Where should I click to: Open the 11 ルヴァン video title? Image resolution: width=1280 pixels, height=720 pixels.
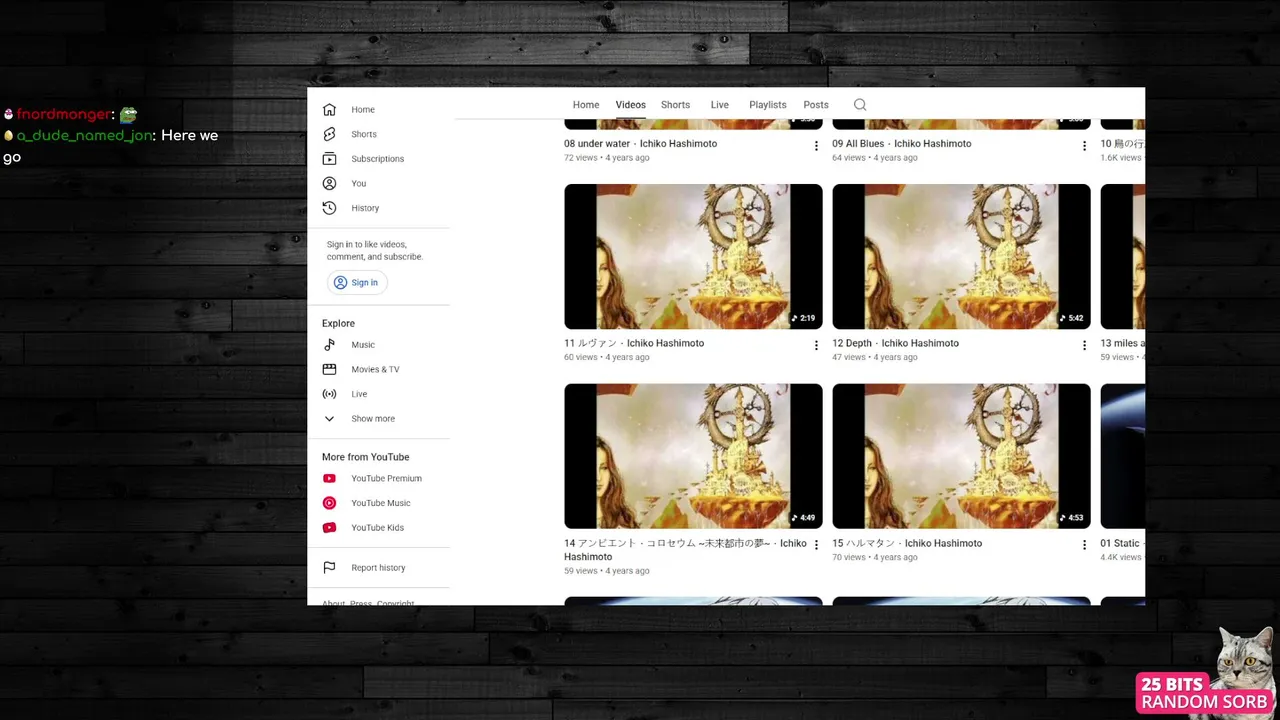point(634,343)
